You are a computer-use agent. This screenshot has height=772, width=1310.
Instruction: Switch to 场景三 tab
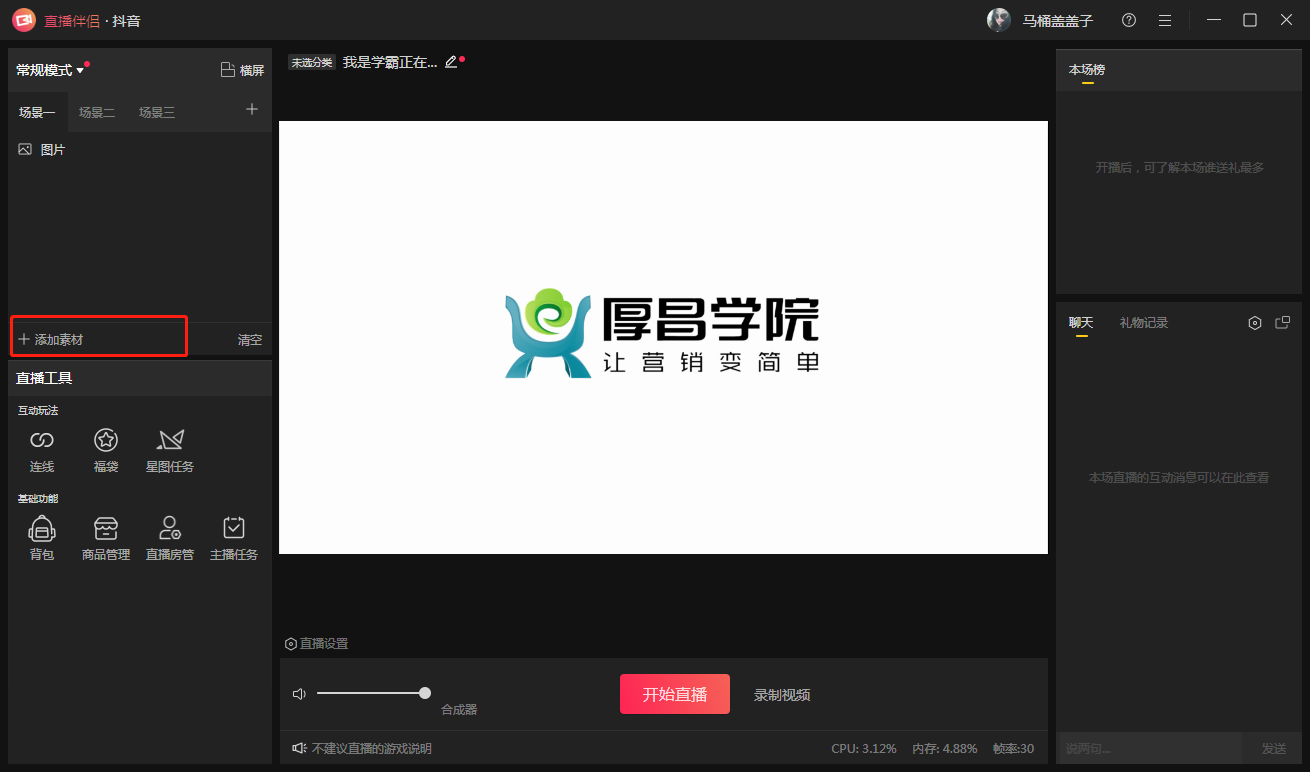(x=157, y=113)
